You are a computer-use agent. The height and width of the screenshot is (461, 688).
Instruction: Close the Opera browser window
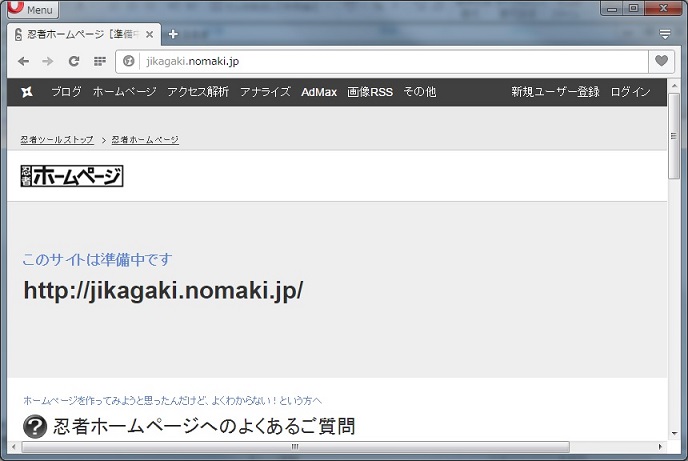pos(663,8)
